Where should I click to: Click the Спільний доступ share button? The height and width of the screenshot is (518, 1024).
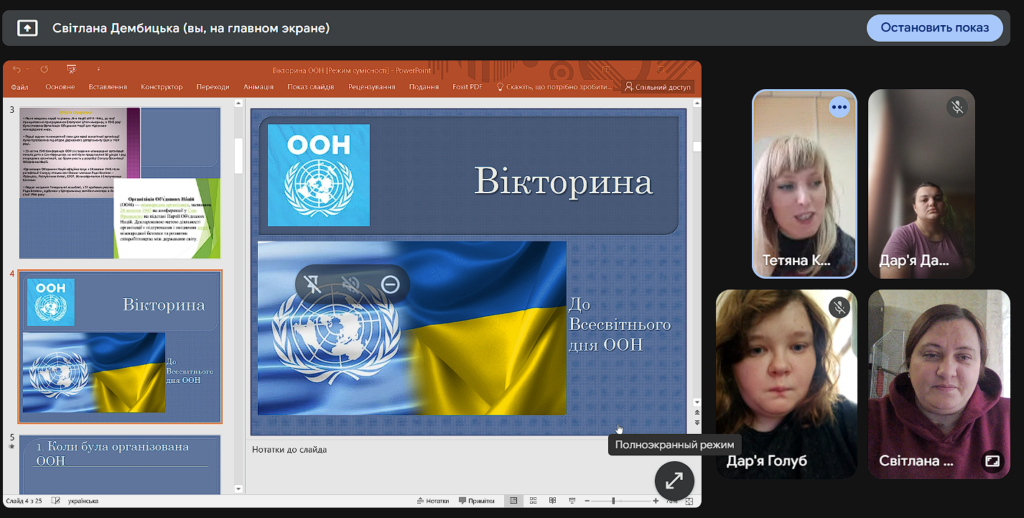point(658,87)
